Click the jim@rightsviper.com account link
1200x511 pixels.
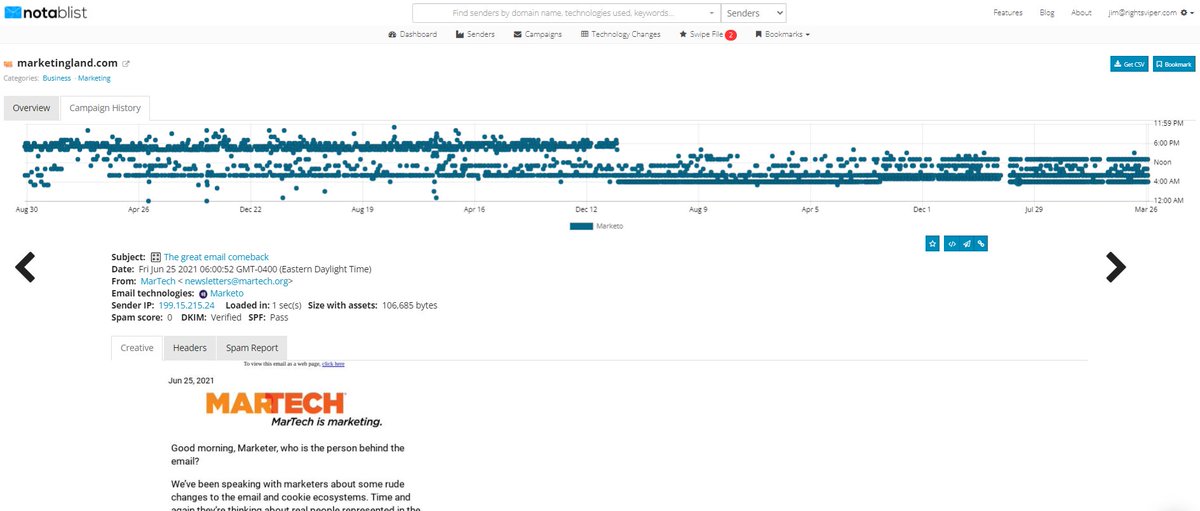pos(1152,13)
